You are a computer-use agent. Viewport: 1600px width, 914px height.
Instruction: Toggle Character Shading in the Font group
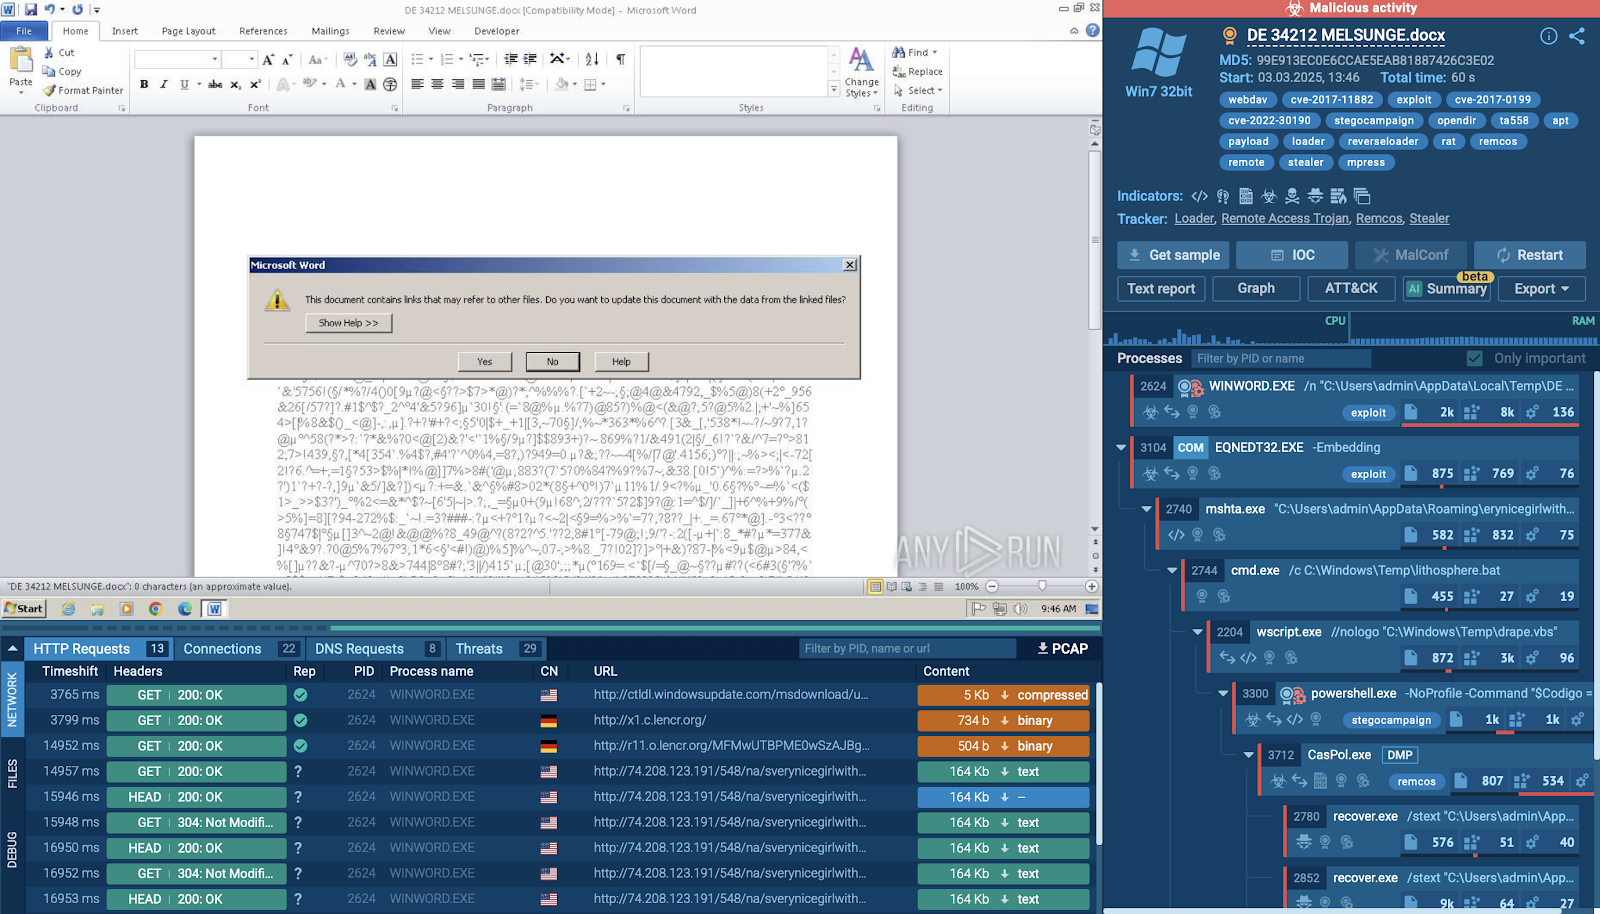370,85
